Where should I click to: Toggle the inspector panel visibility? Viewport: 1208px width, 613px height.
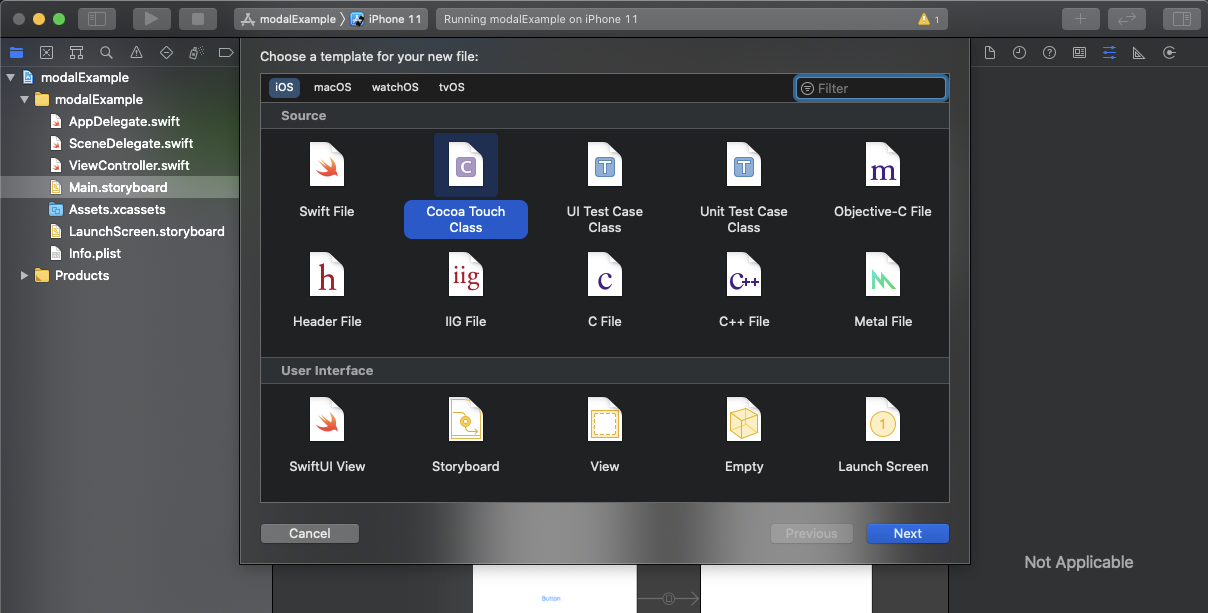(x=1182, y=19)
